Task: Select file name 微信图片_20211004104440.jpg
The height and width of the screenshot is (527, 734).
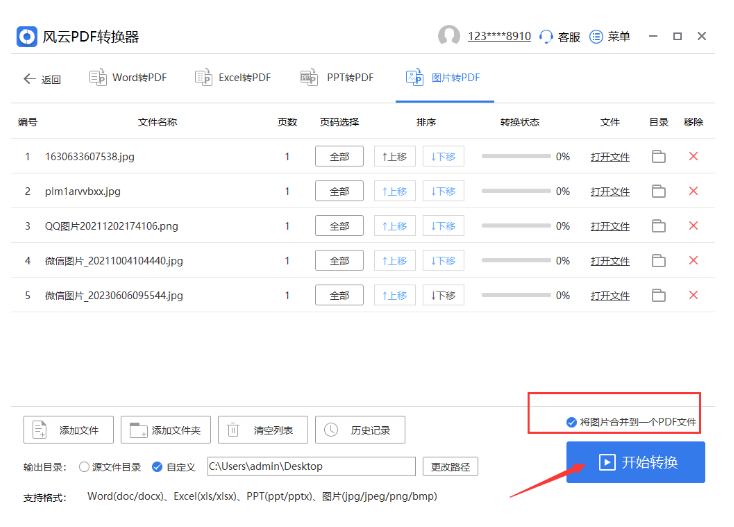Action: [x=114, y=261]
